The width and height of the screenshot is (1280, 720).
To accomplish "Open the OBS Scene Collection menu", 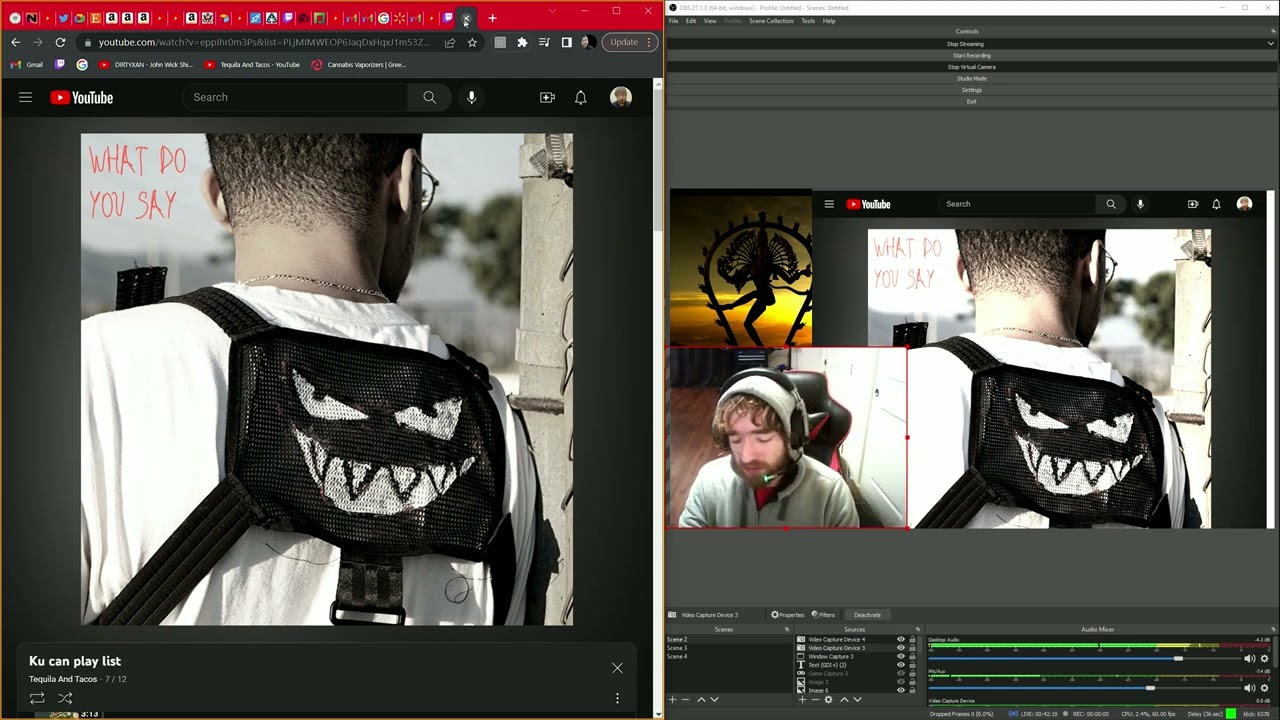I will 771,21.
